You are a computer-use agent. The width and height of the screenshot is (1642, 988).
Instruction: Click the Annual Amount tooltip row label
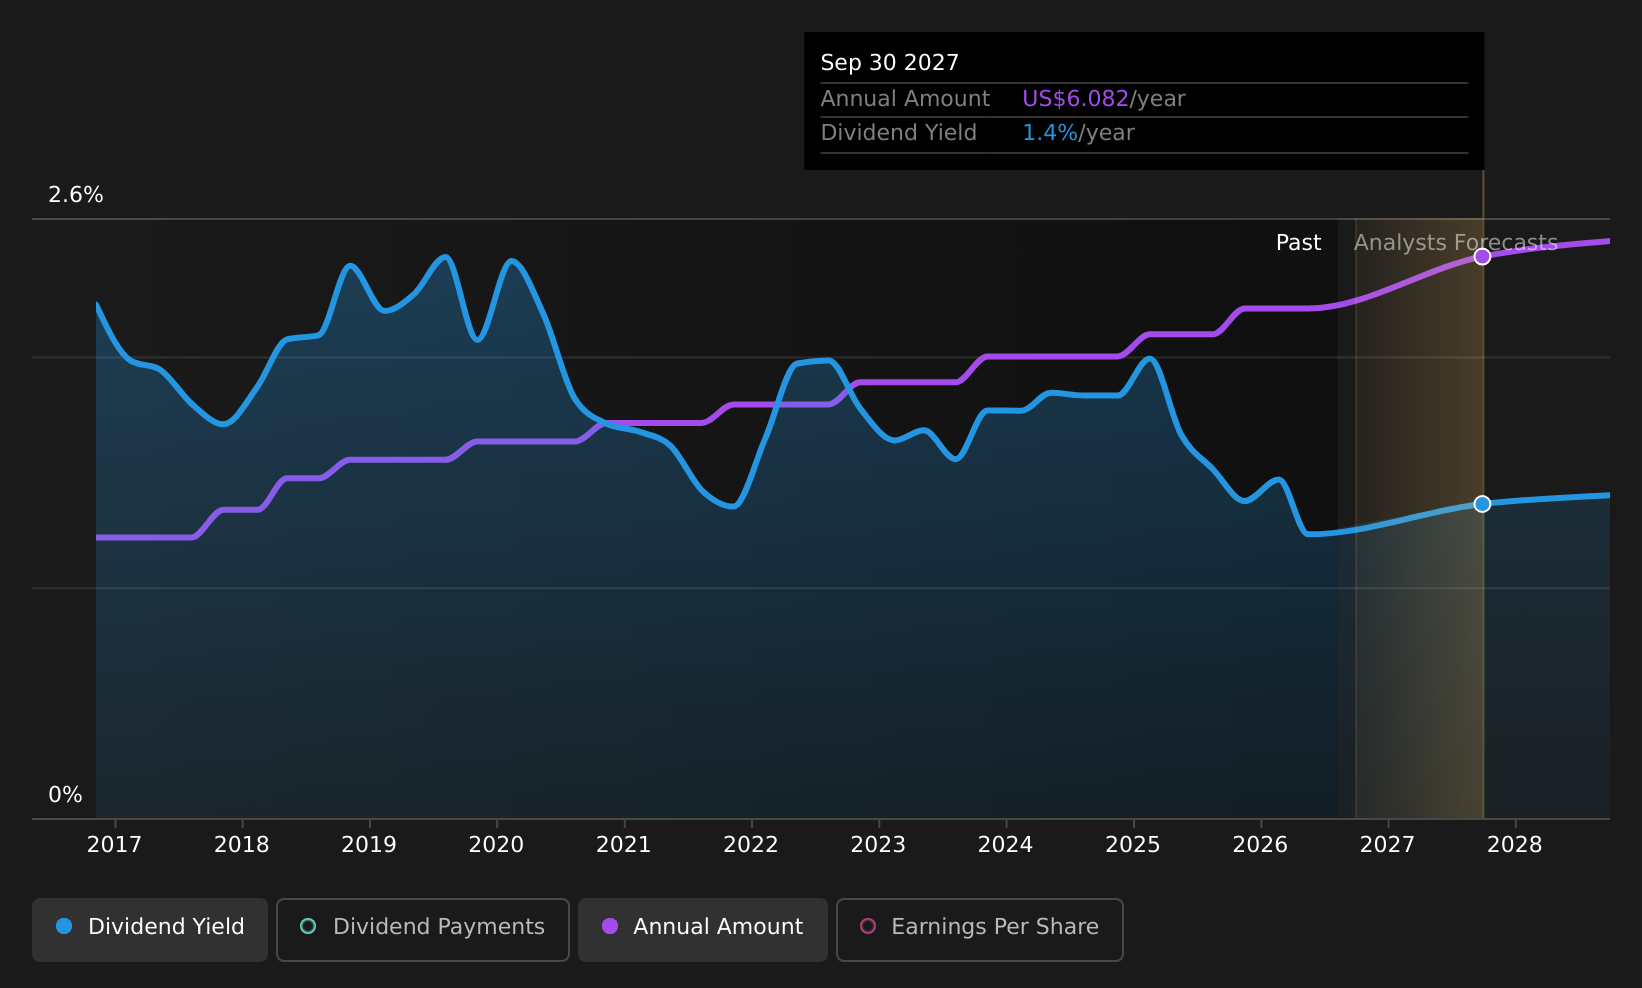[905, 99]
